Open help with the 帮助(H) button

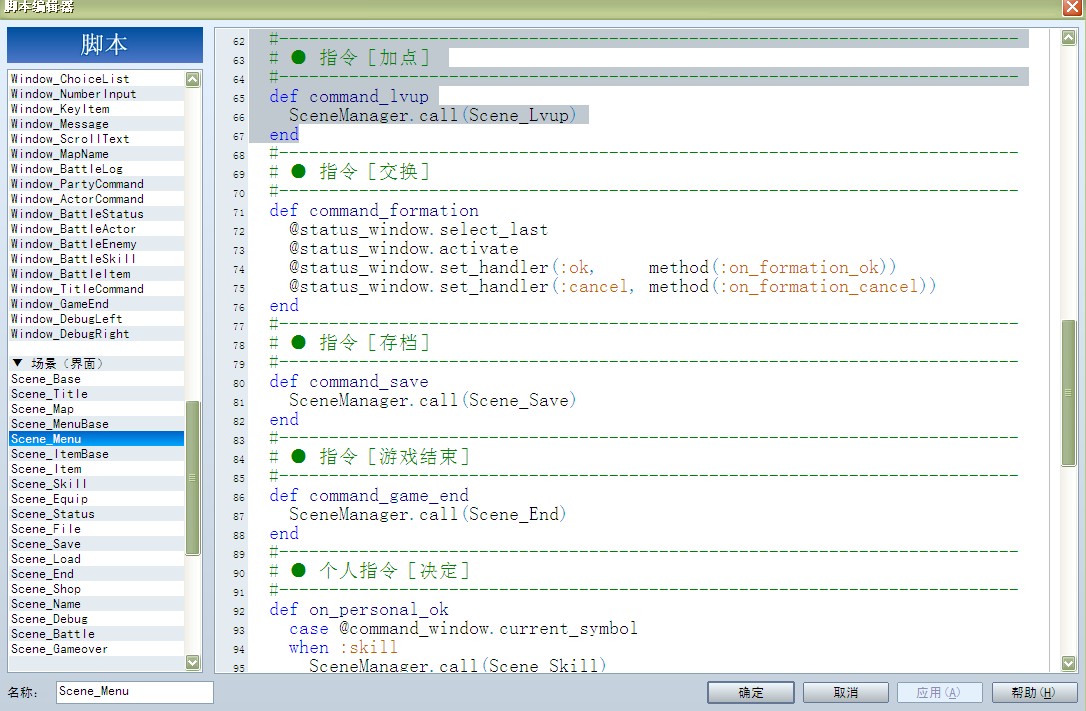tap(1034, 692)
